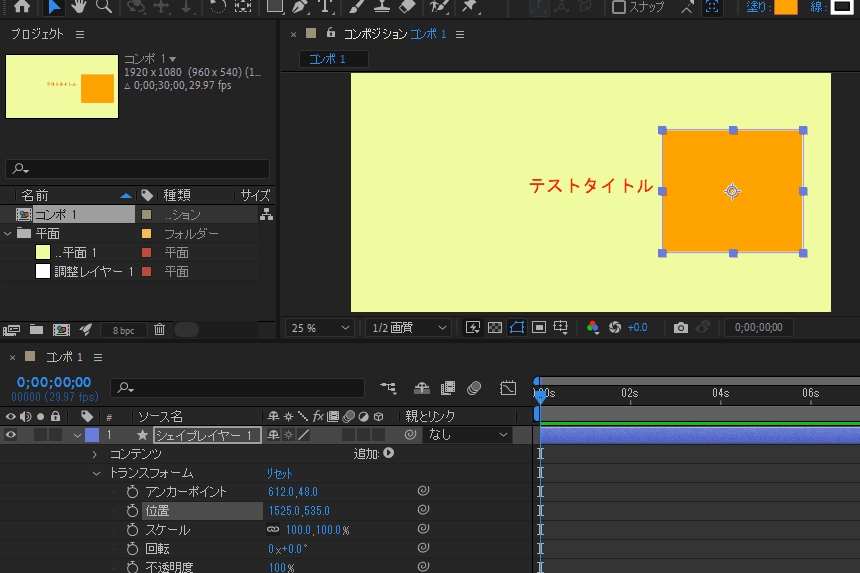Open the プロジェクト panel menu
Viewport: 860px width, 573px height.
point(80,35)
